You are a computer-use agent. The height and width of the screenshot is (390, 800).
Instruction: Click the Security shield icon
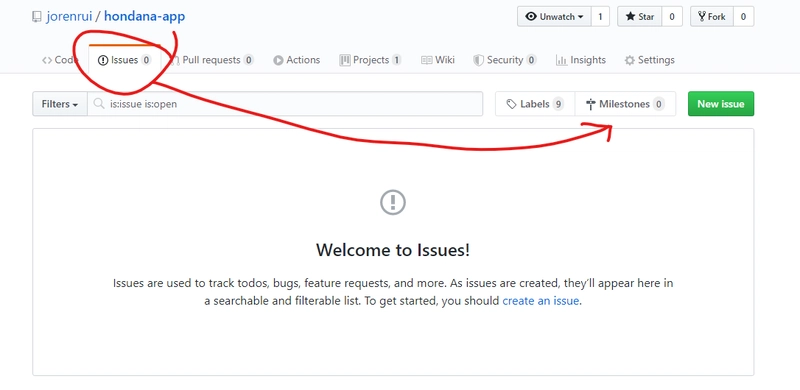click(x=478, y=60)
